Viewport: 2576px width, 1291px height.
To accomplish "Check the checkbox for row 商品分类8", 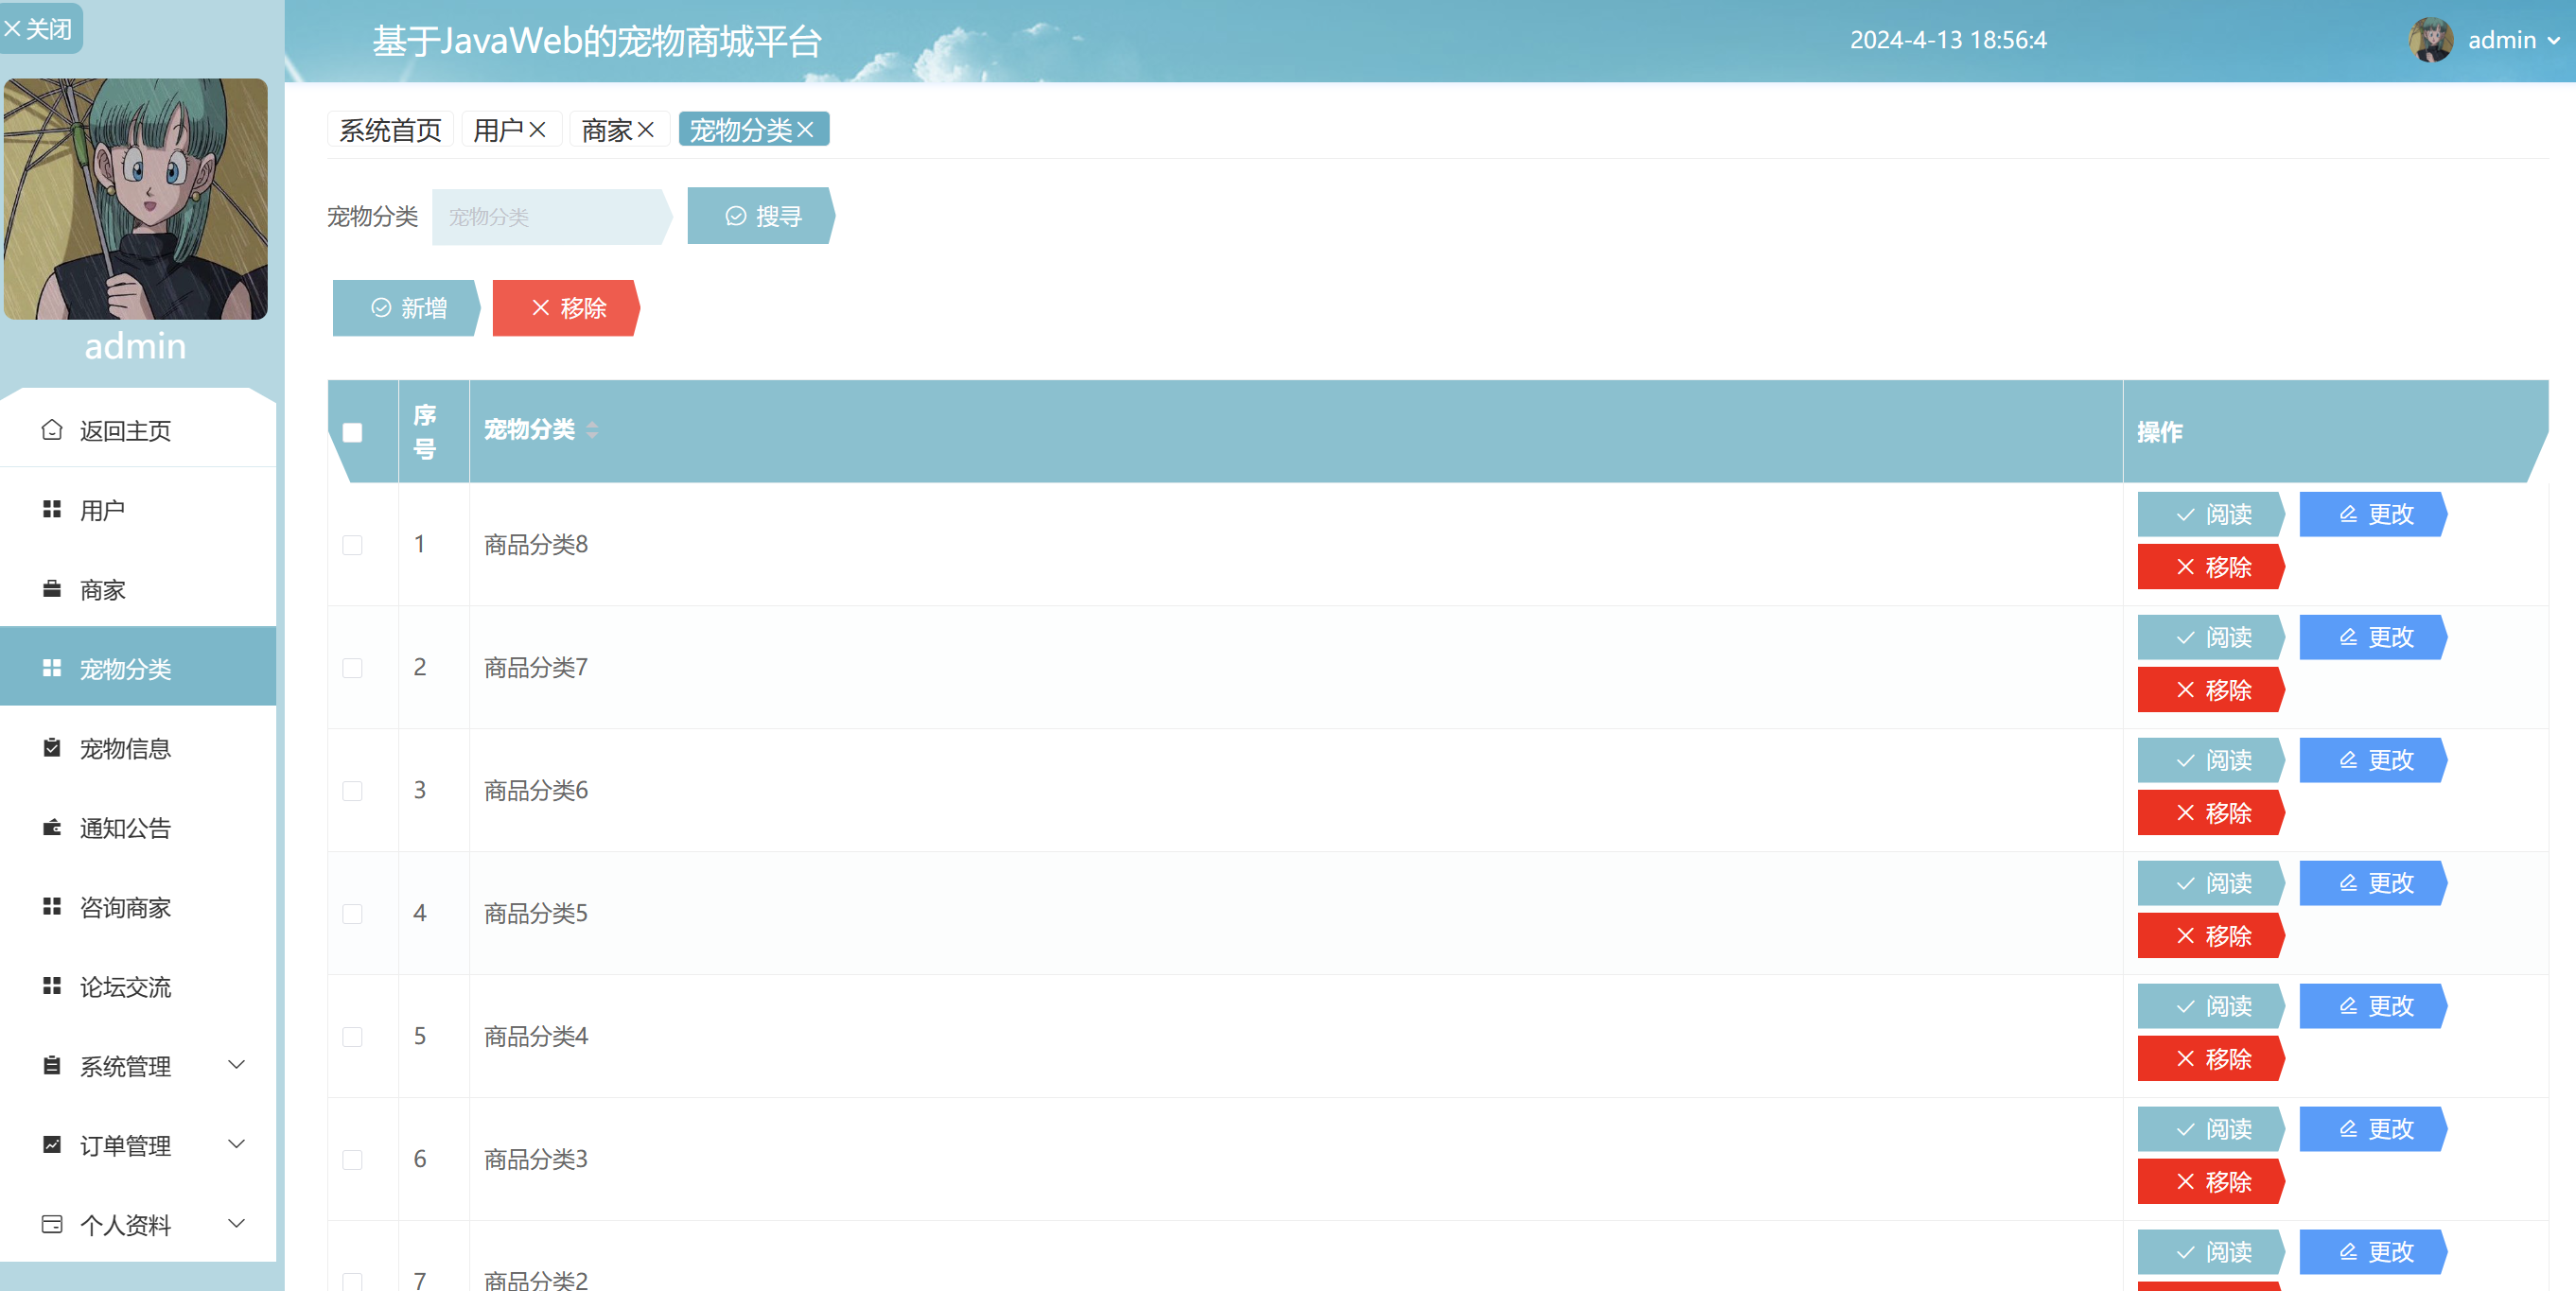I will pyautogui.click(x=352, y=545).
